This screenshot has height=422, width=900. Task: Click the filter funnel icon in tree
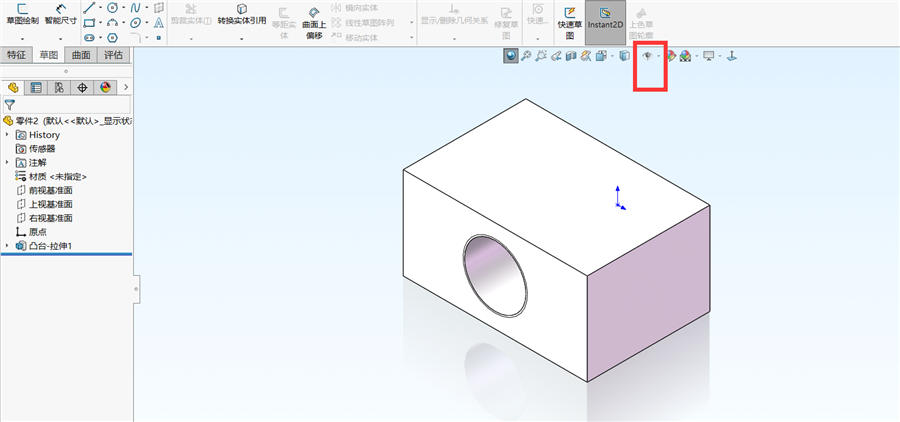click(x=10, y=104)
